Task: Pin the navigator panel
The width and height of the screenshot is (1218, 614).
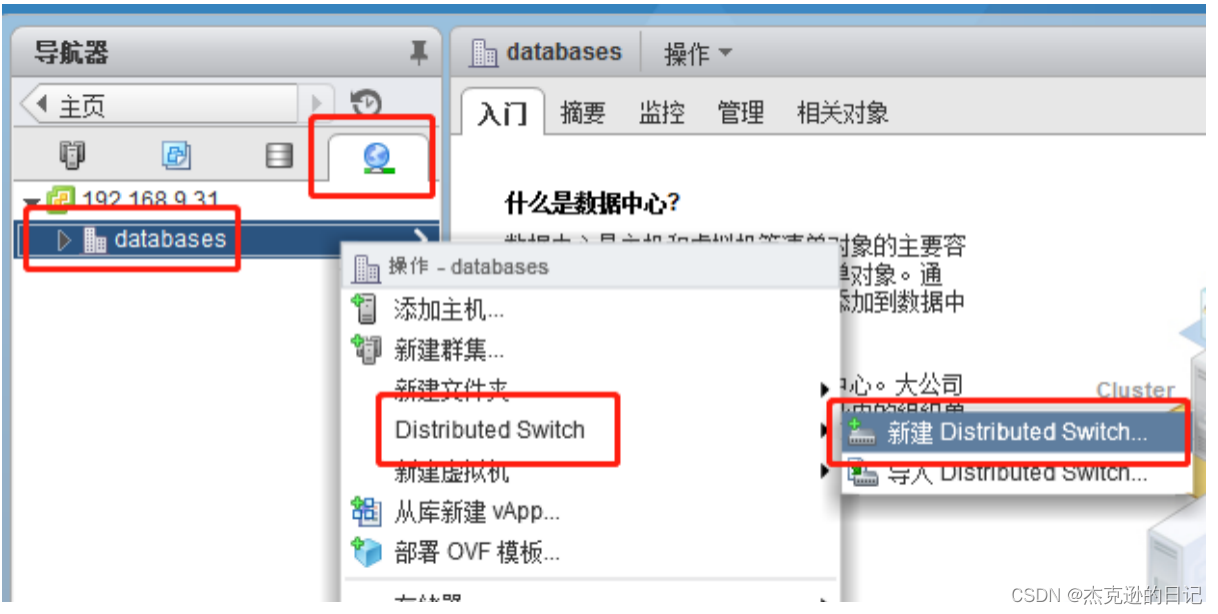Action: click(419, 53)
